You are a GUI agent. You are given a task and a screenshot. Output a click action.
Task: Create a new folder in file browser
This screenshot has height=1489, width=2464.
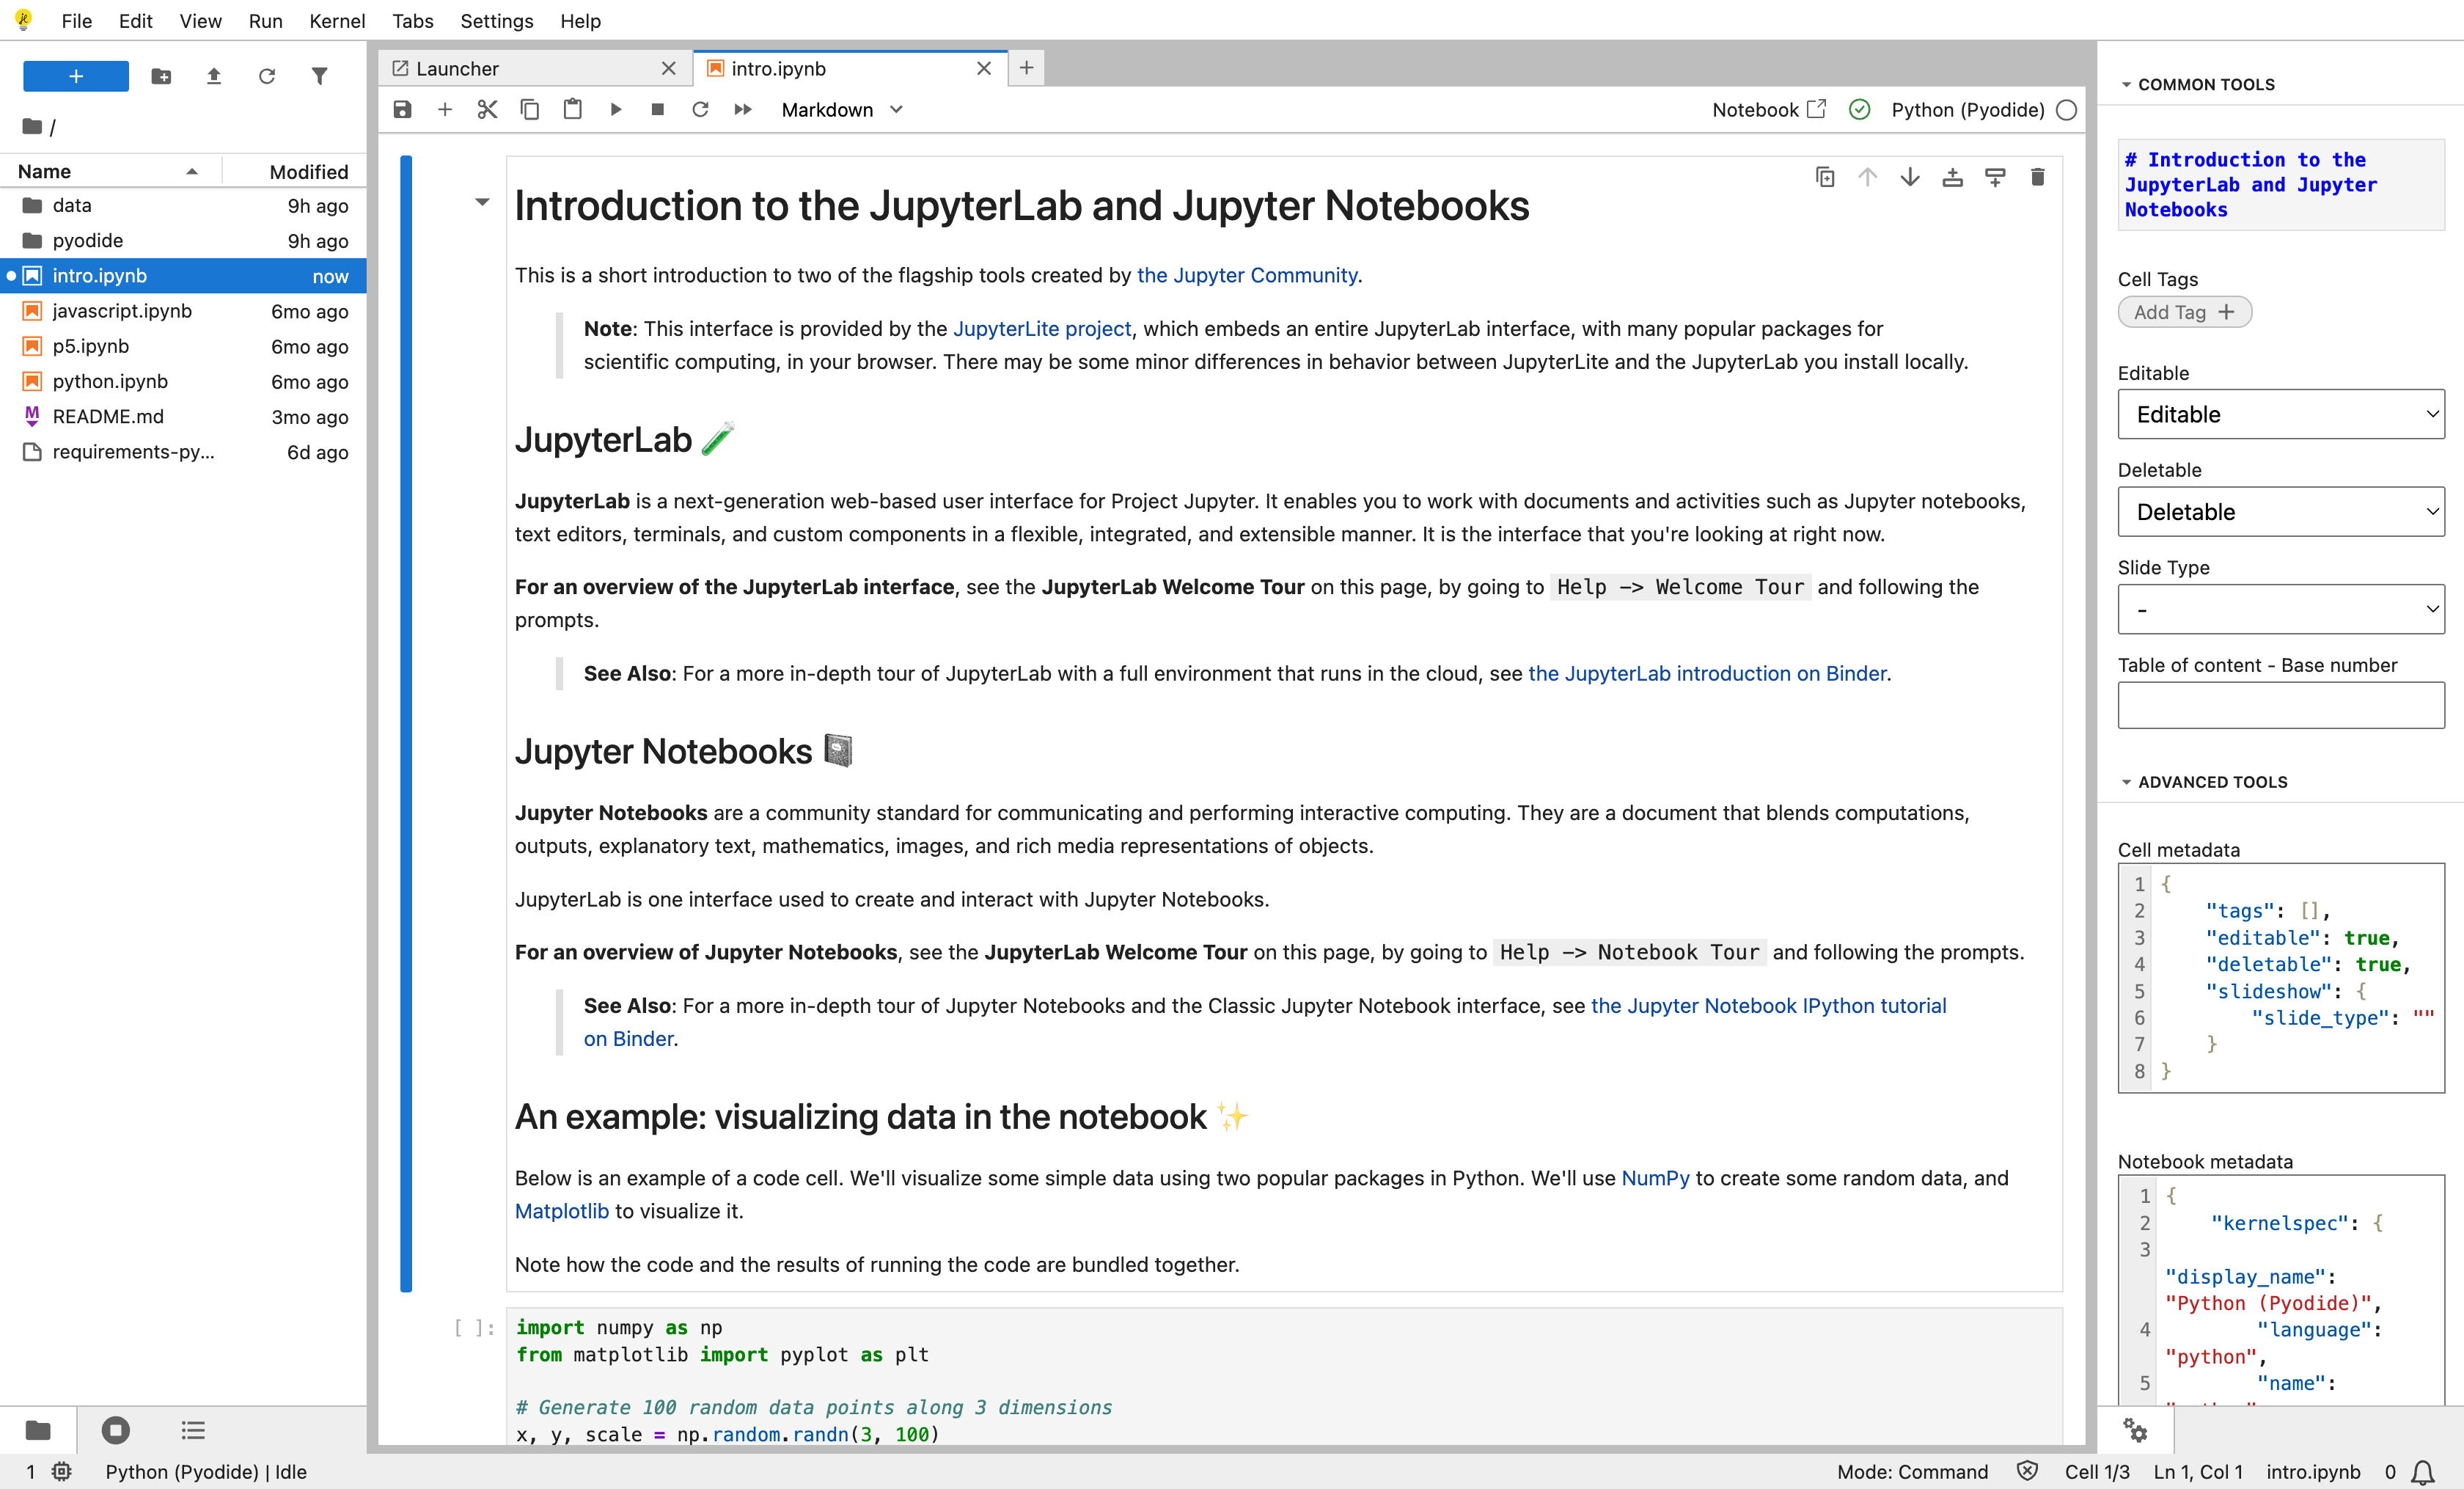coord(161,76)
